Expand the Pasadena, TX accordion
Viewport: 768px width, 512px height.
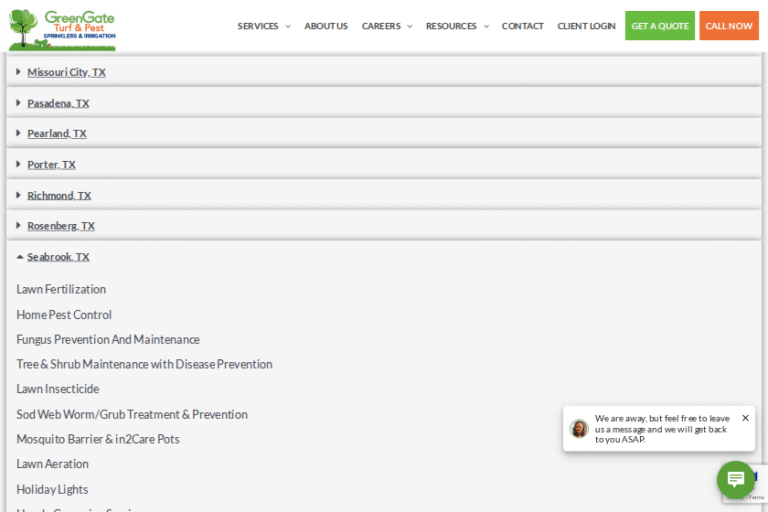tap(58, 103)
